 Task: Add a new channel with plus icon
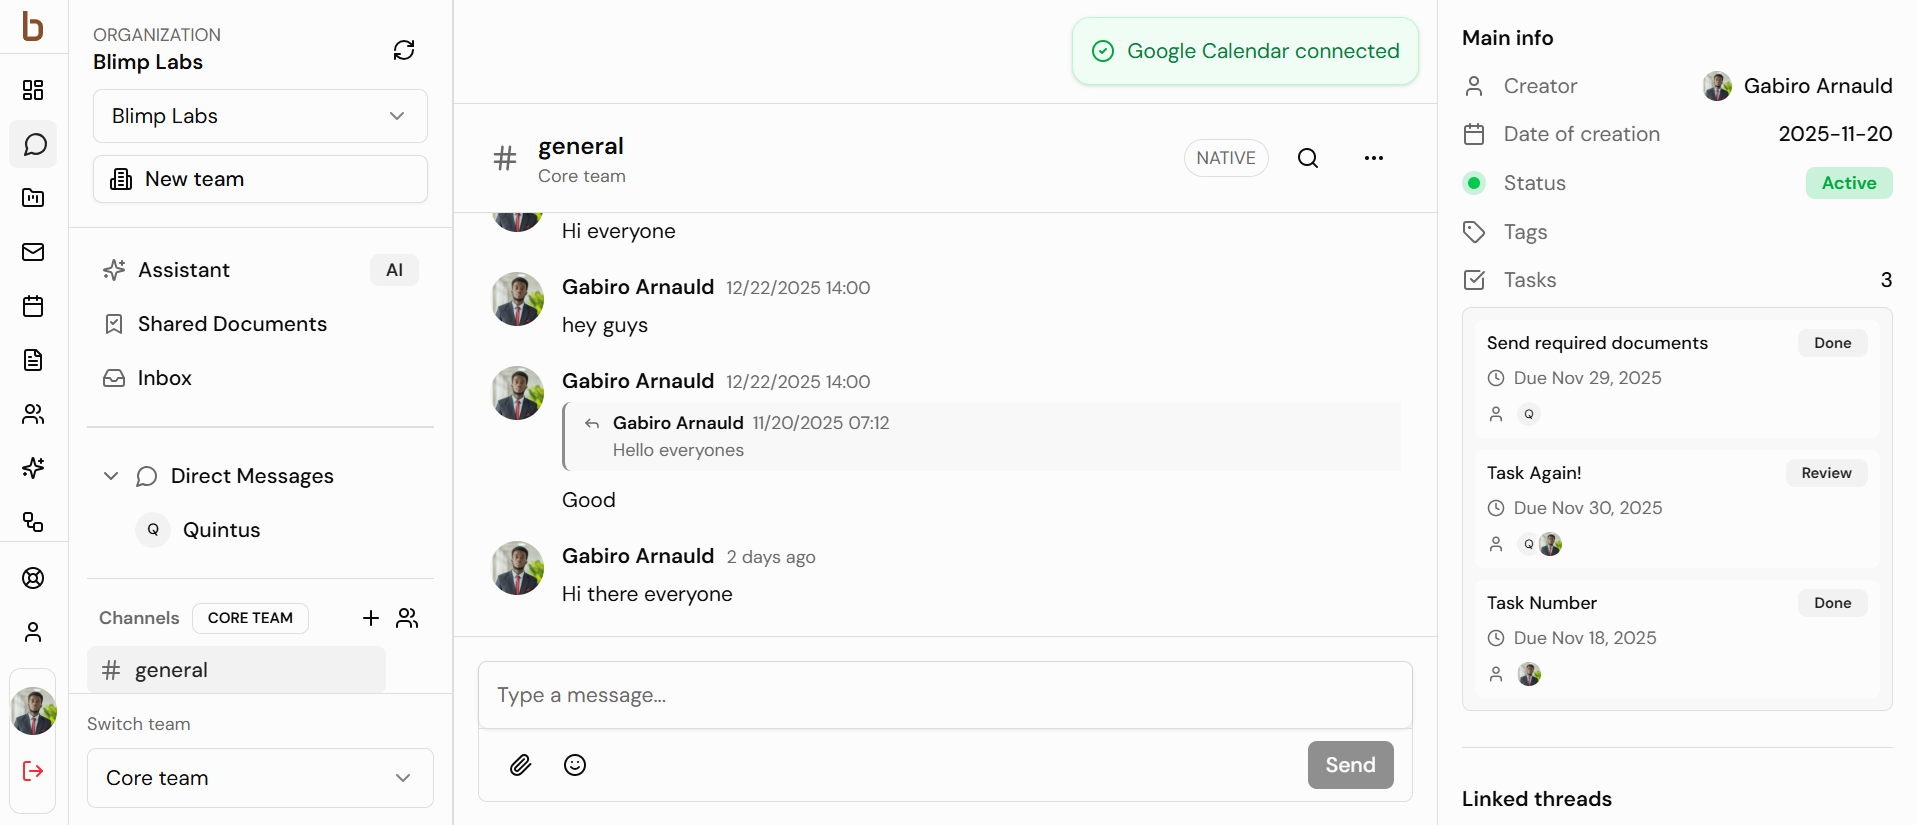370,618
